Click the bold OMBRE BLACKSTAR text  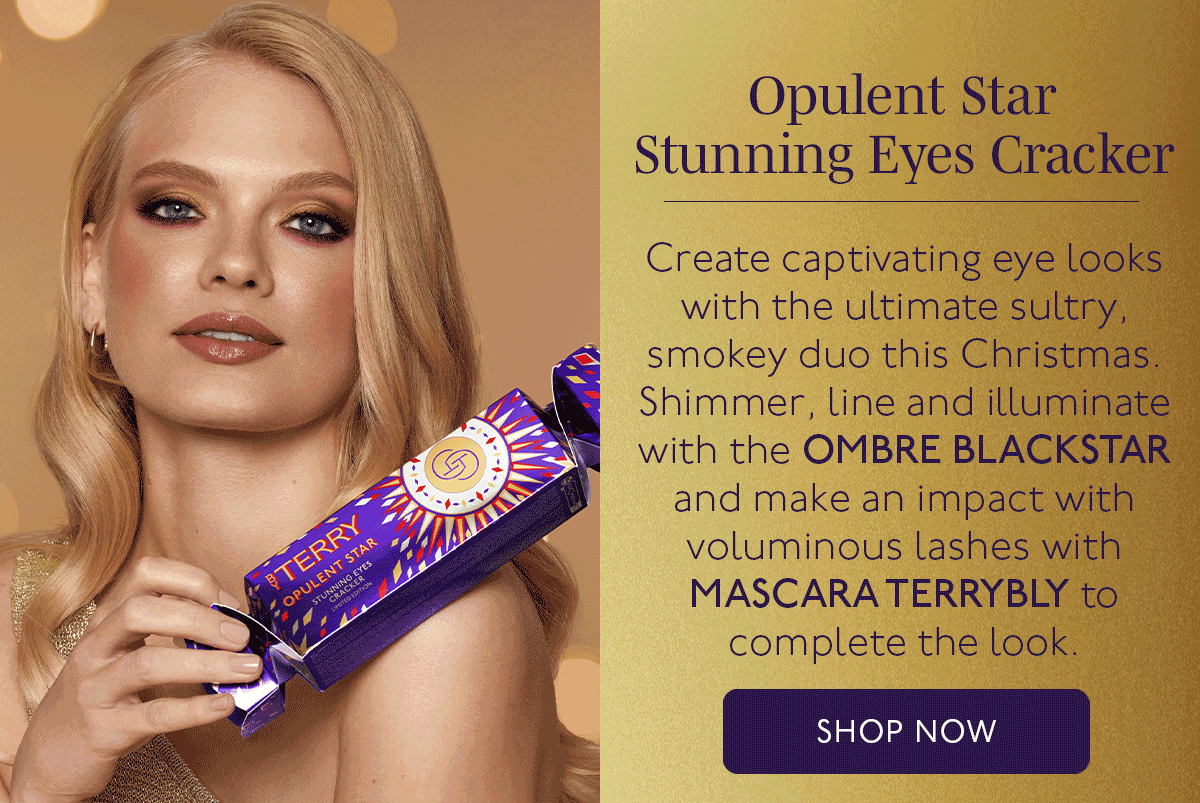[x=987, y=450]
